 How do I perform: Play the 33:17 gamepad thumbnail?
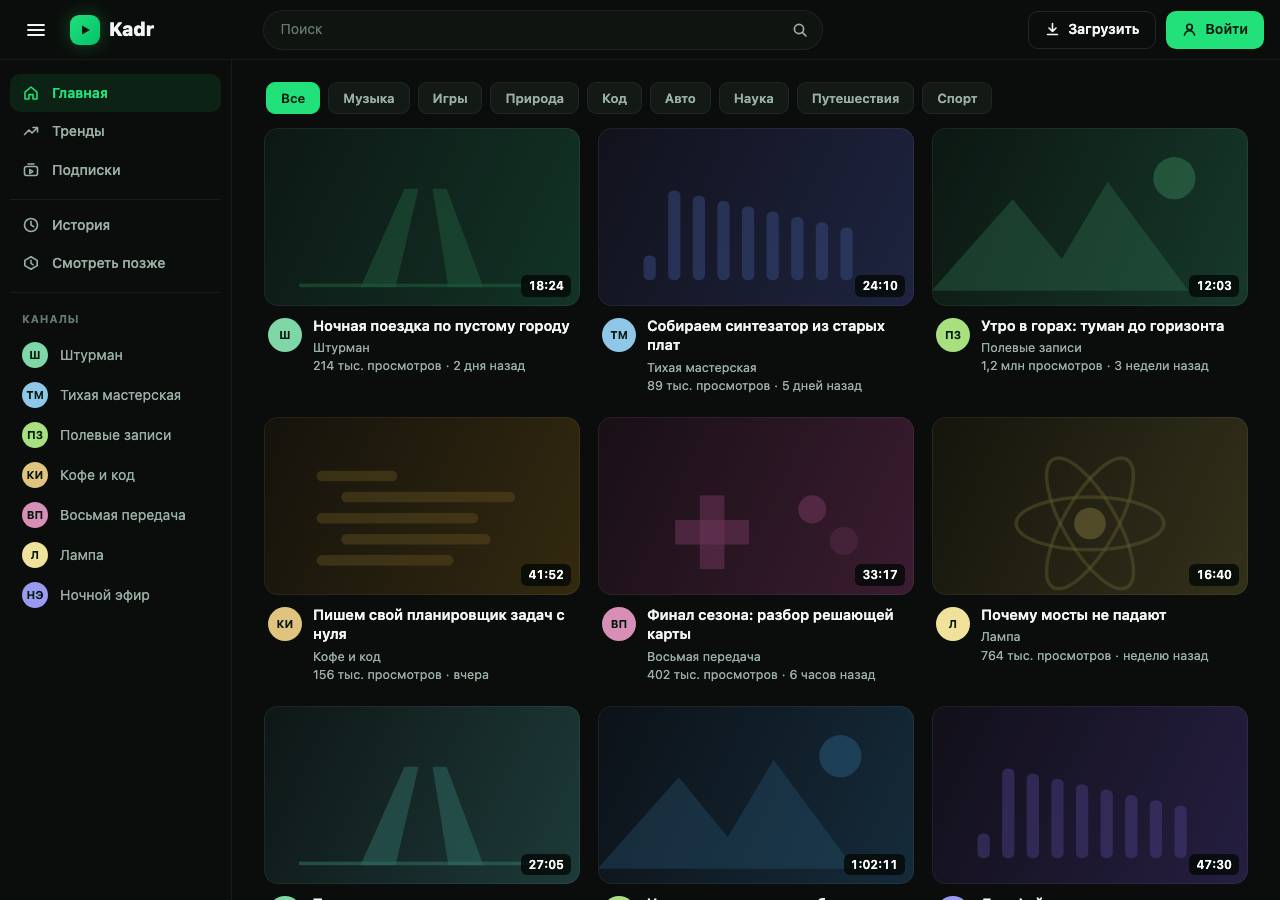click(756, 506)
